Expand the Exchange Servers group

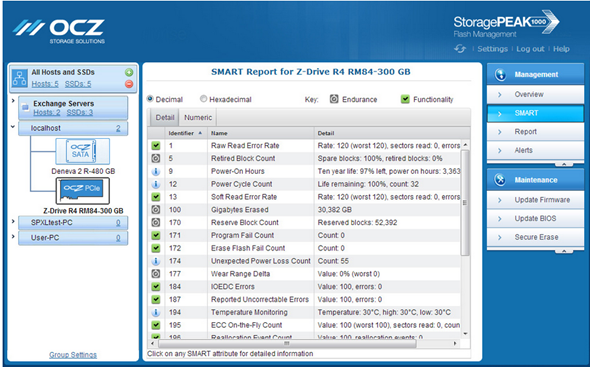point(13,101)
